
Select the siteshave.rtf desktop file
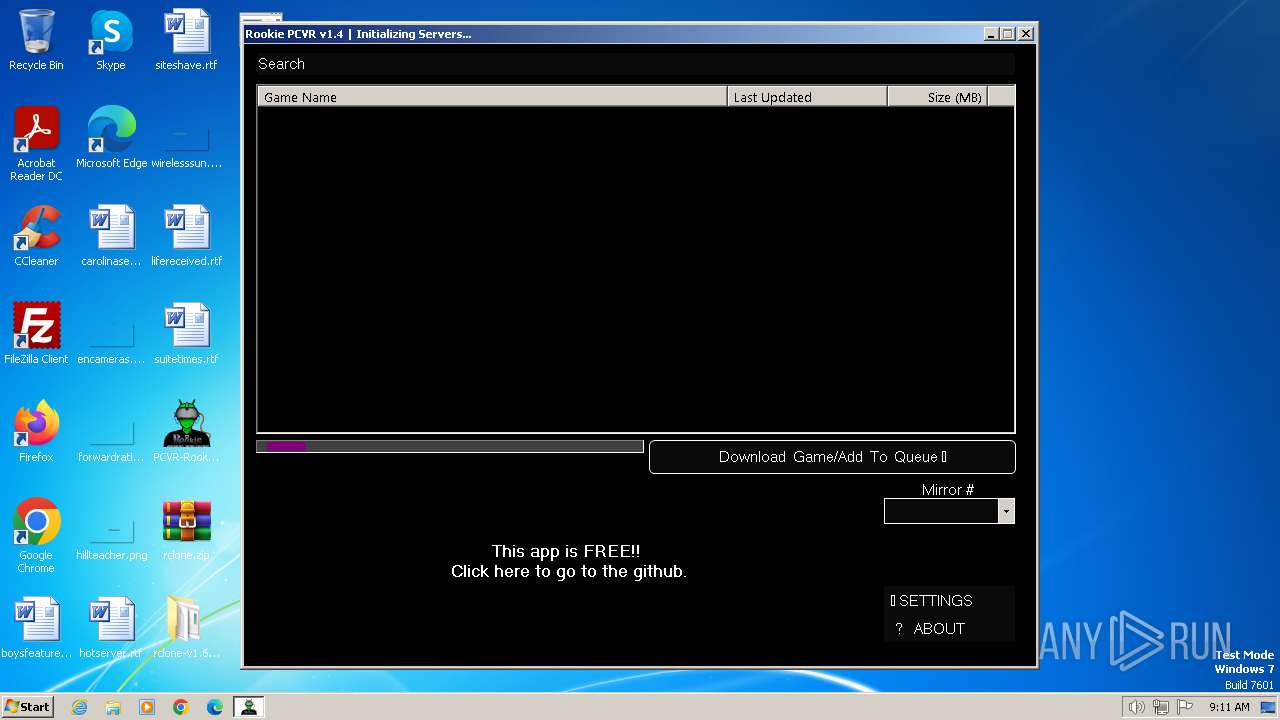(186, 40)
